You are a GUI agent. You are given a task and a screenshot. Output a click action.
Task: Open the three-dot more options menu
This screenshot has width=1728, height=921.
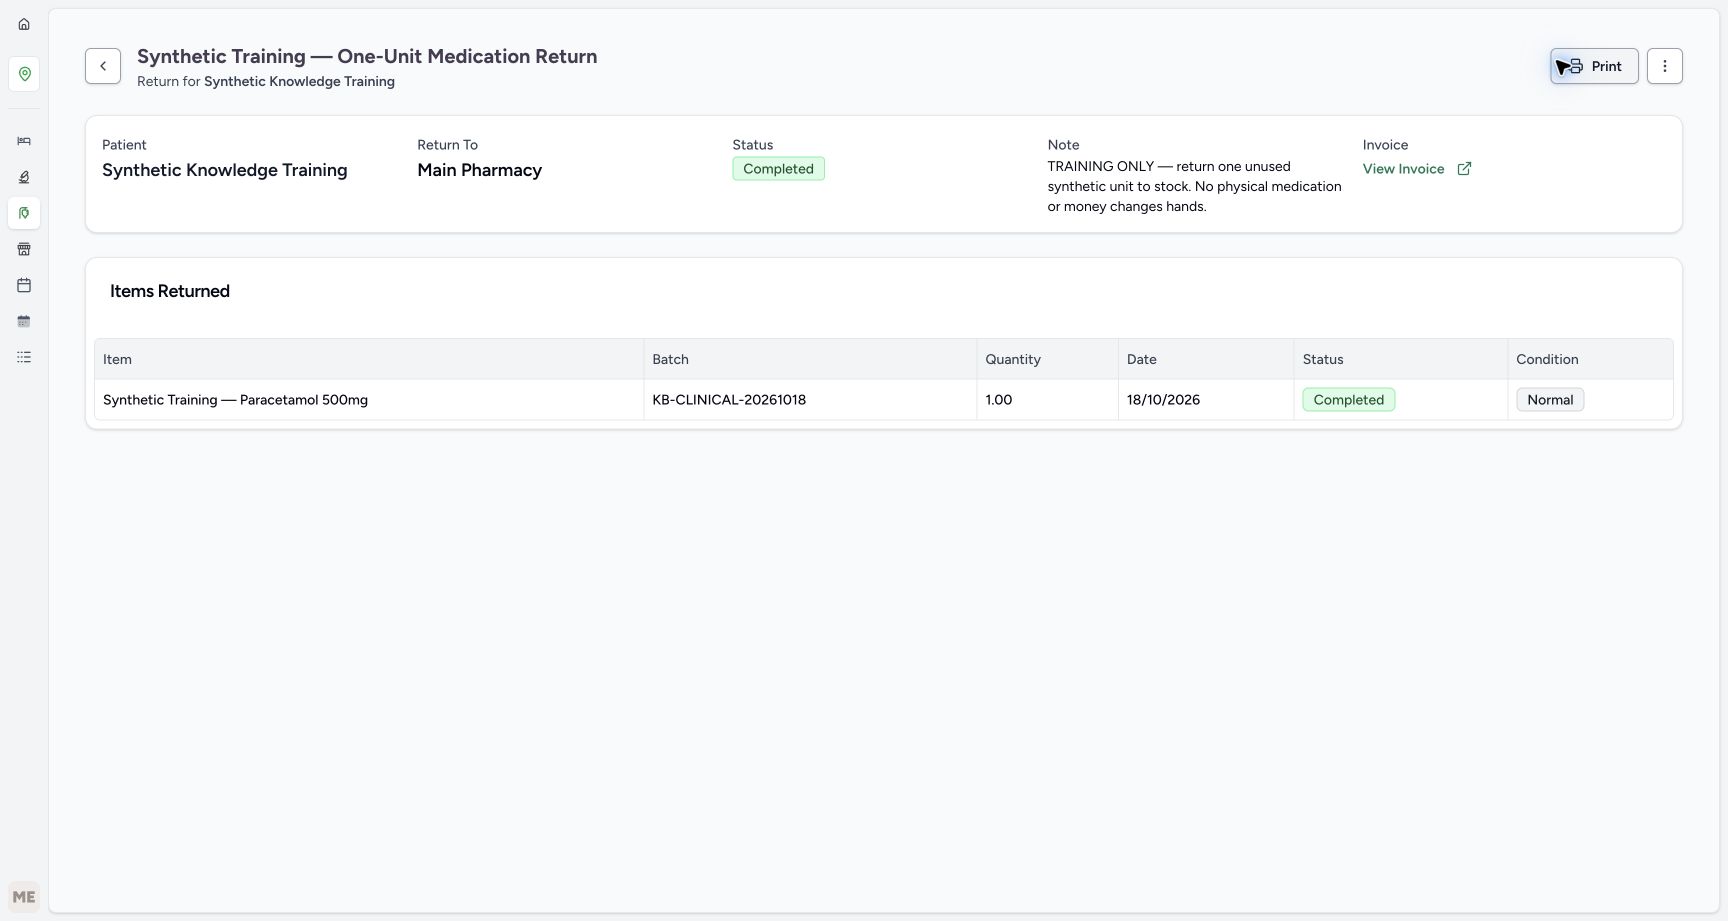coord(1665,66)
